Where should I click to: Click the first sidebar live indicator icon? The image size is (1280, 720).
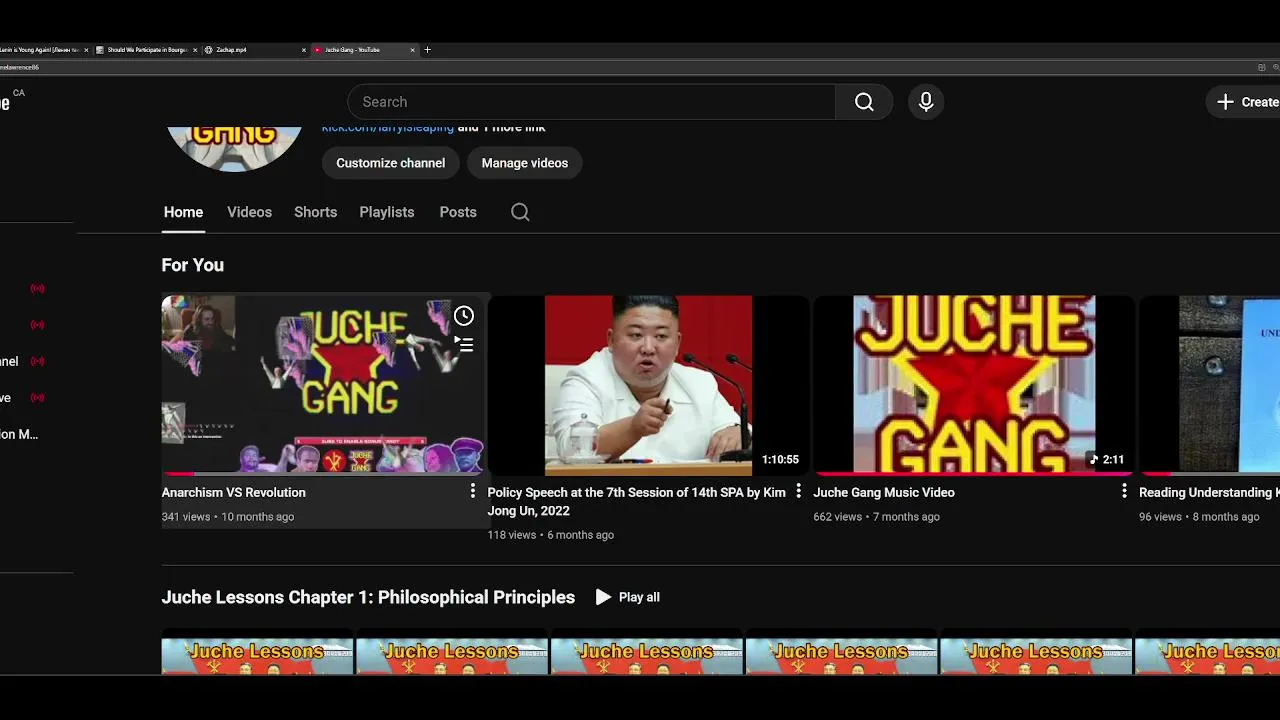pos(37,288)
